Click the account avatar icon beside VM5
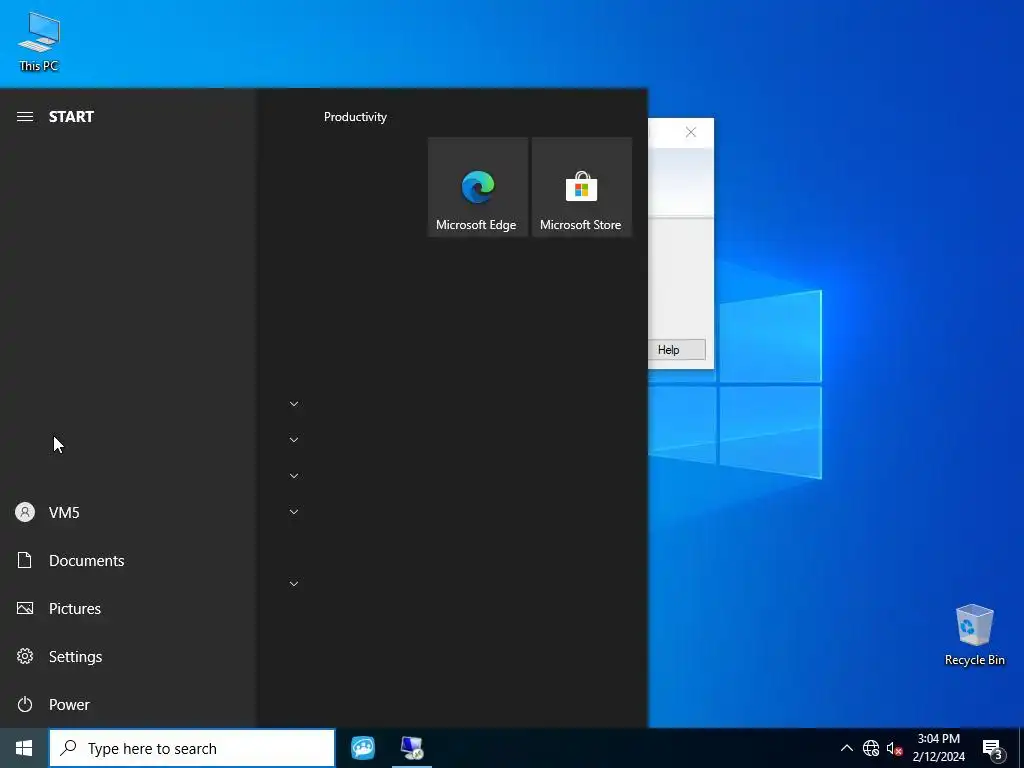1024x768 pixels. (x=25, y=512)
